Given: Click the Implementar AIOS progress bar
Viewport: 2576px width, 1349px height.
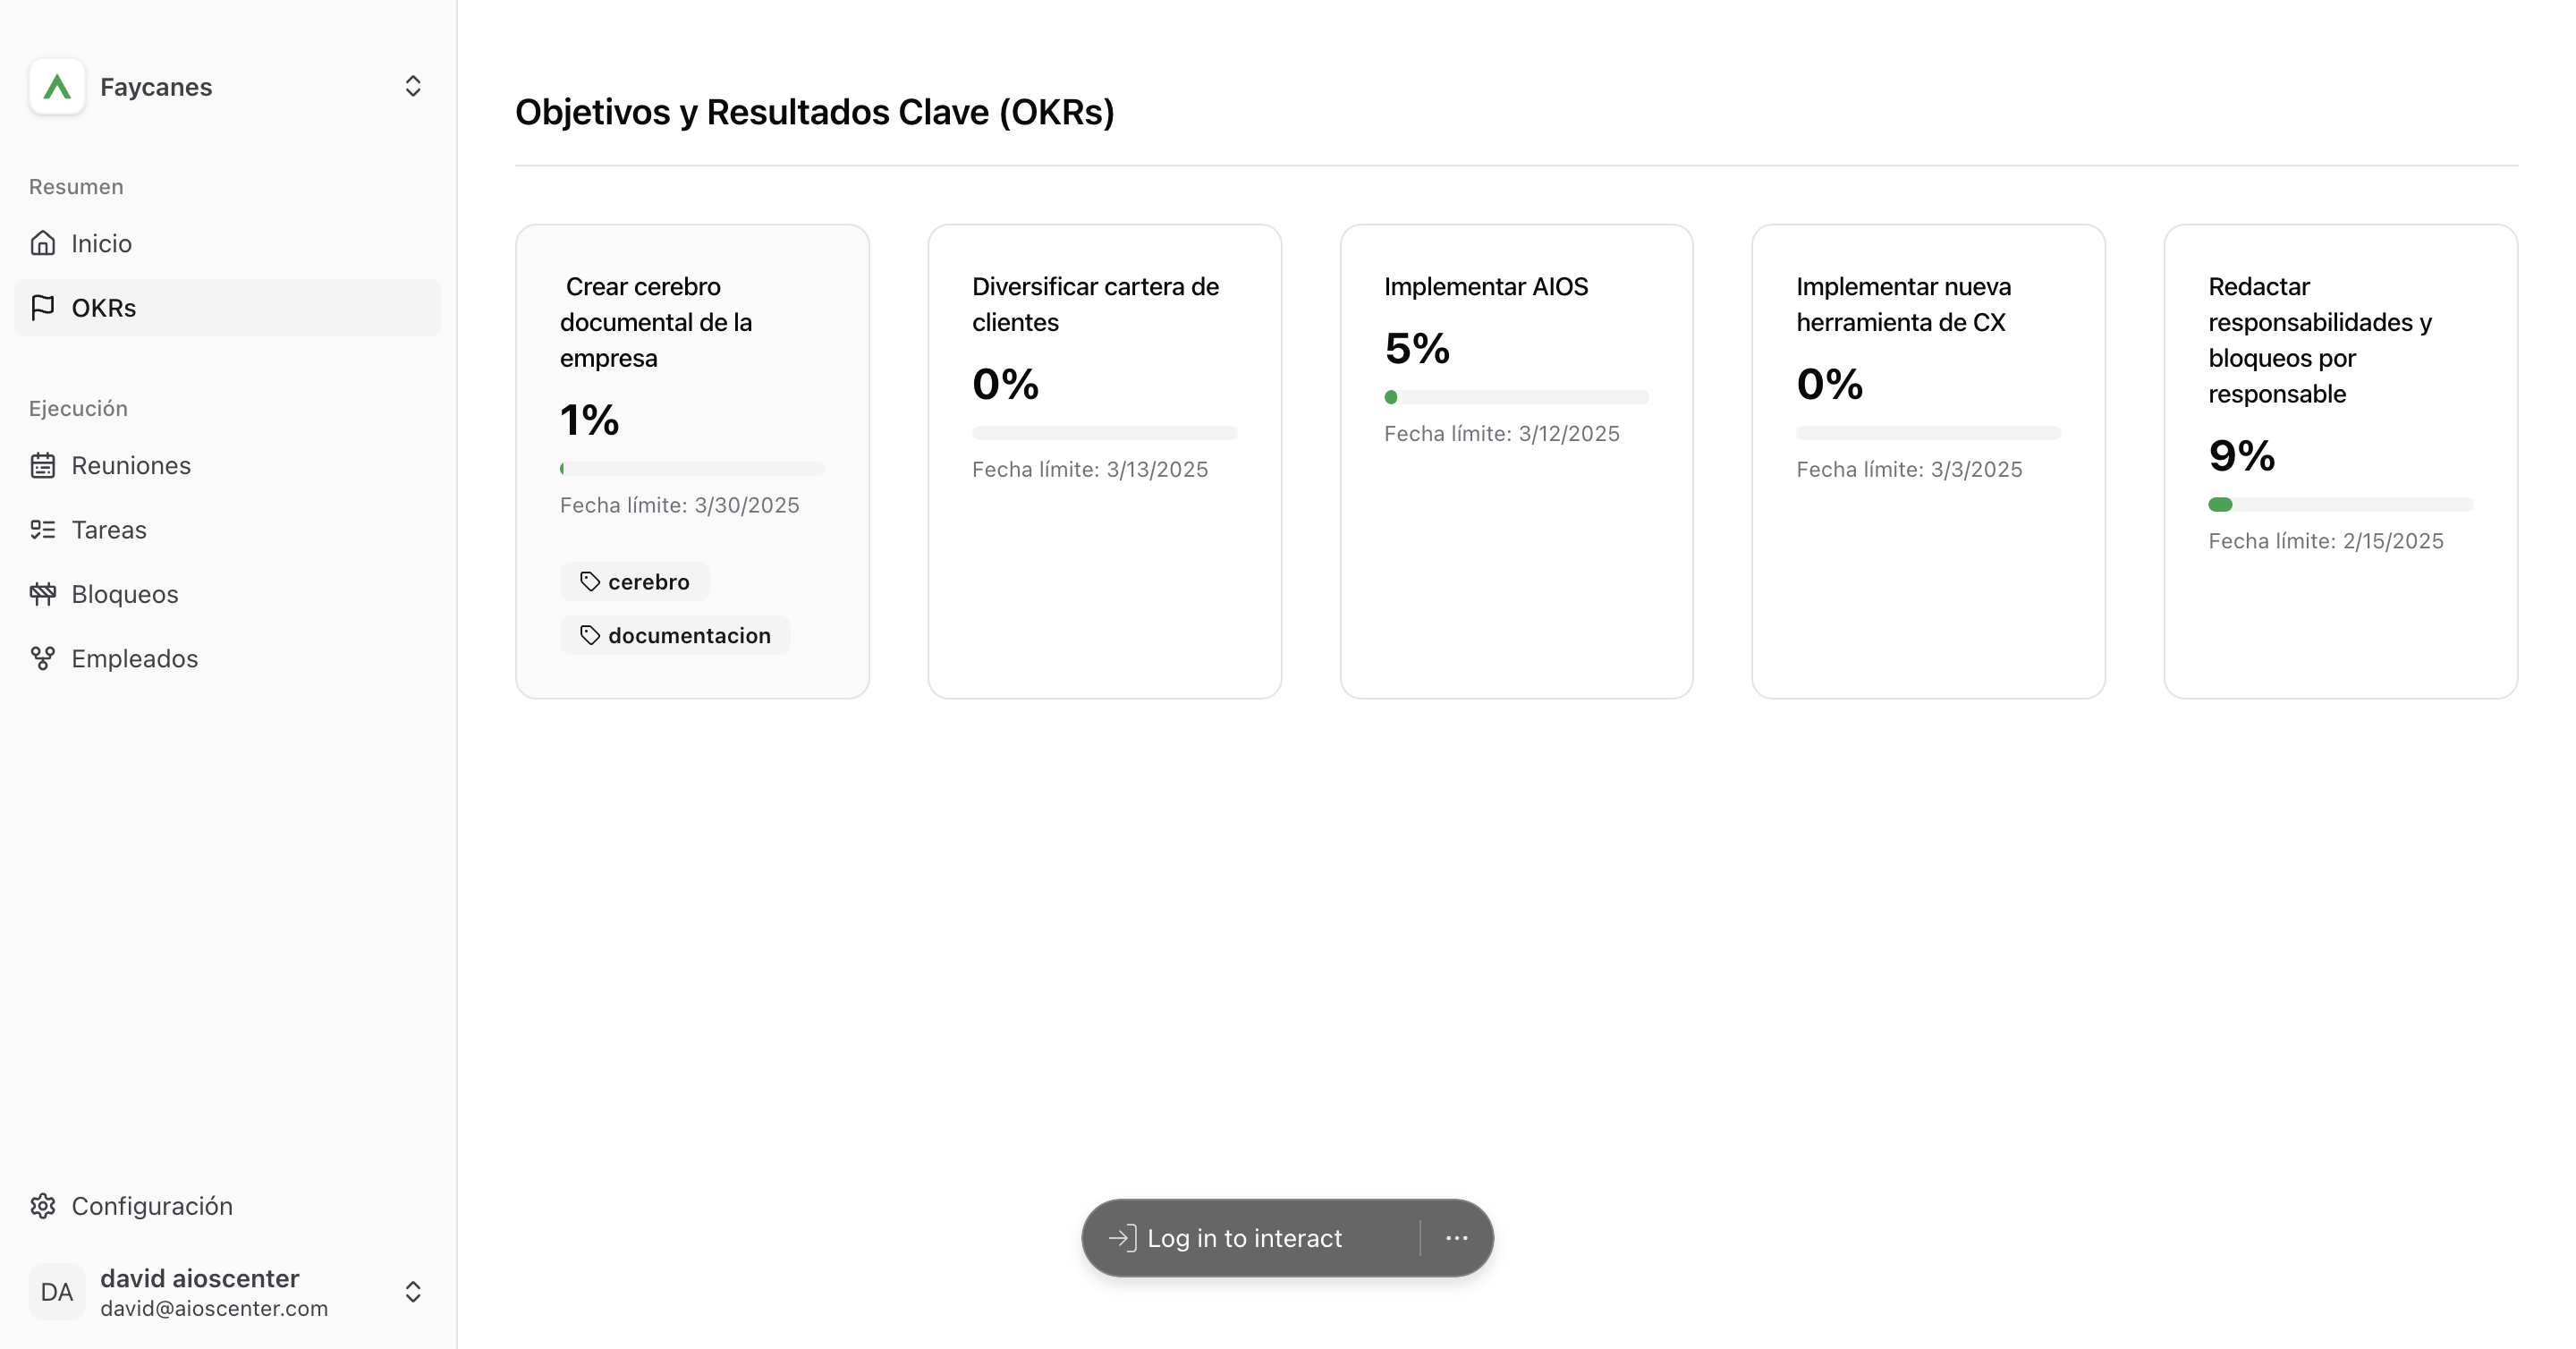Looking at the screenshot, I should 1516,397.
